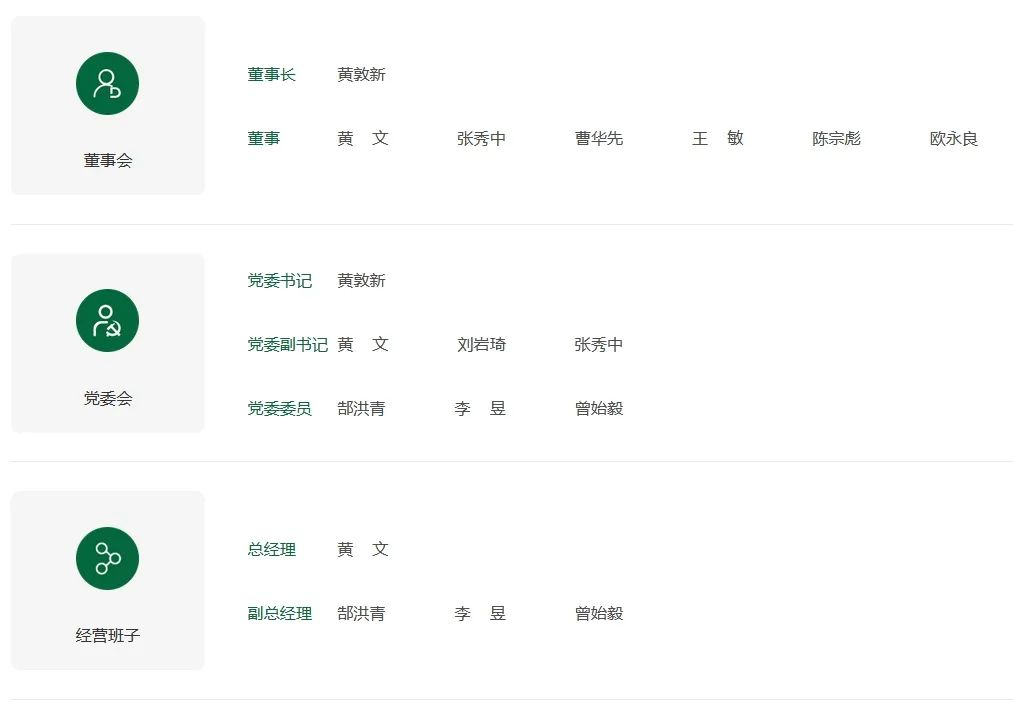Click 郜洪青 in the 党委委员 row
The image size is (1013, 706).
tap(361, 408)
